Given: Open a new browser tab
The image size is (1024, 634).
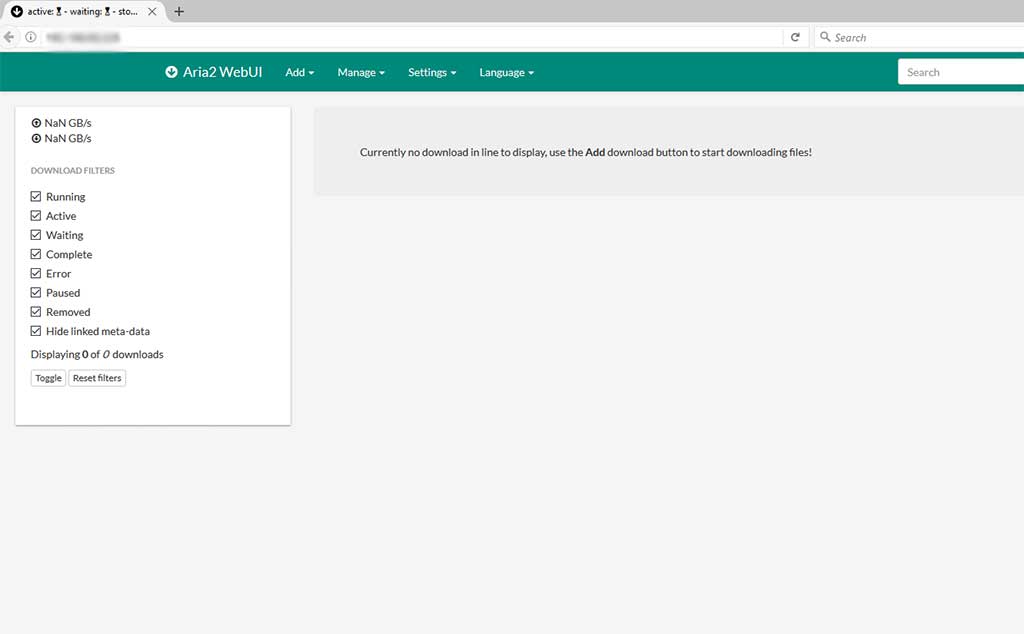Looking at the screenshot, I should click(x=178, y=11).
